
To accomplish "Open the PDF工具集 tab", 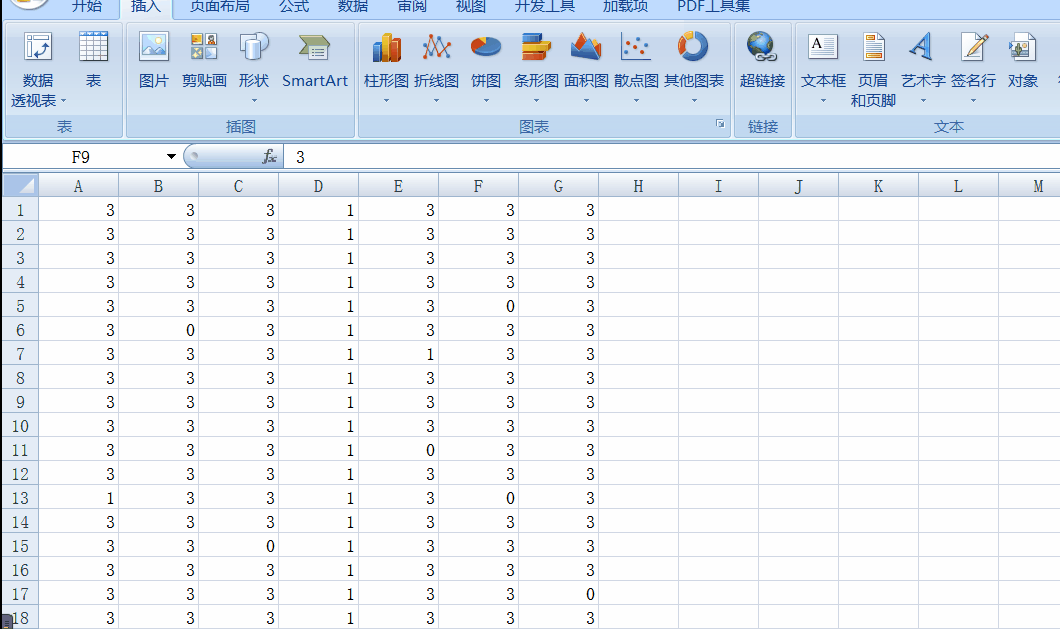I will (x=713, y=7).
